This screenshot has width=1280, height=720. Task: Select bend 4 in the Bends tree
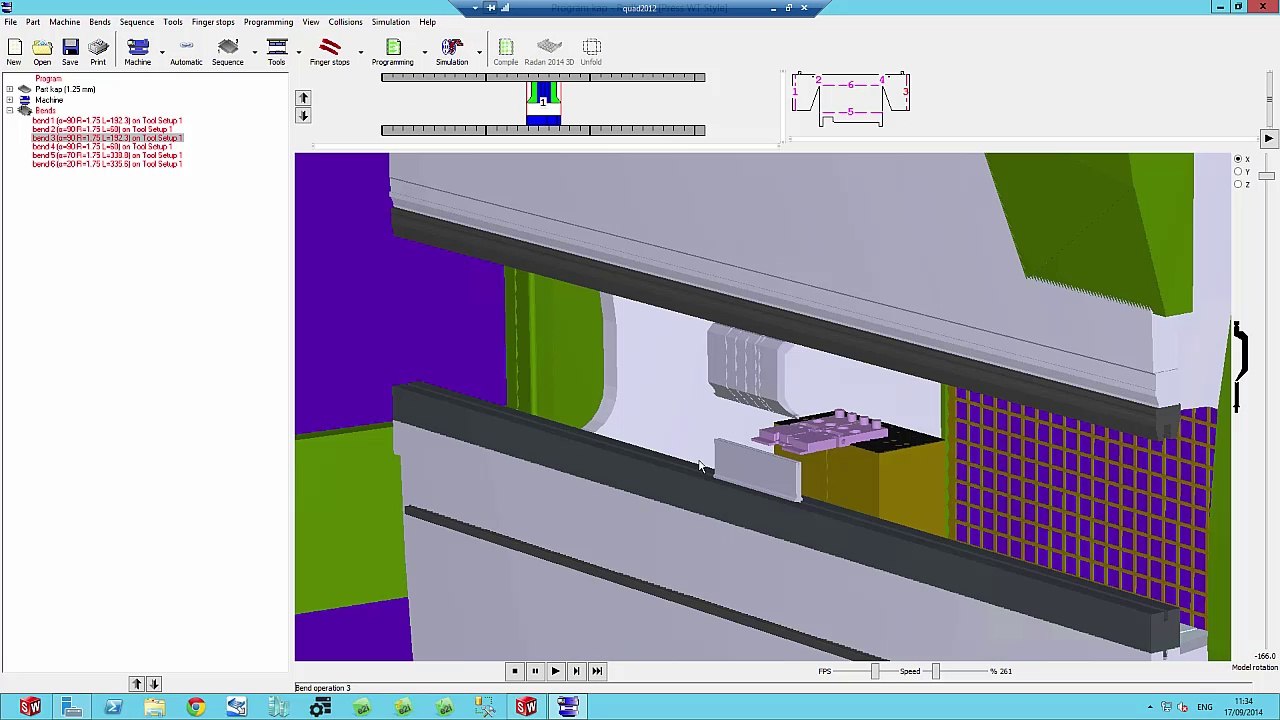point(103,146)
